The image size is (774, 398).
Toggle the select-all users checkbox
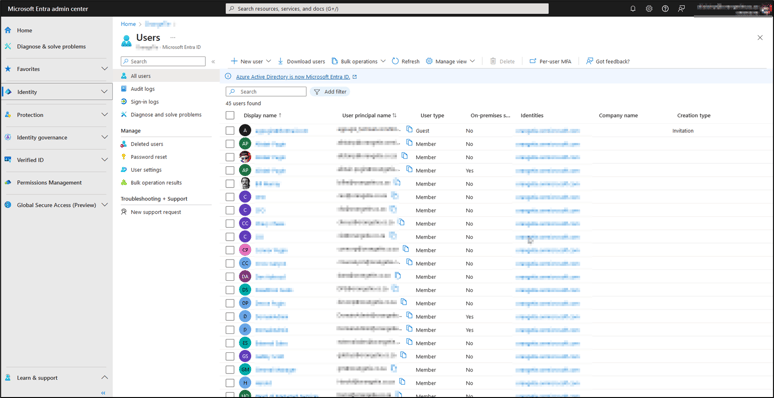point(230,116)
